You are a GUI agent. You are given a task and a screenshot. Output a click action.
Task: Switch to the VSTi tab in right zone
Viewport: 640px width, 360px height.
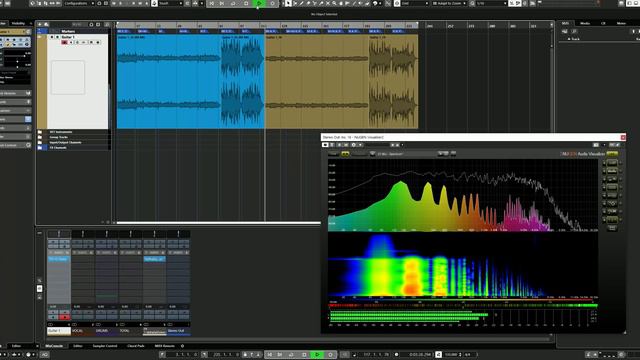click(566, 23)
